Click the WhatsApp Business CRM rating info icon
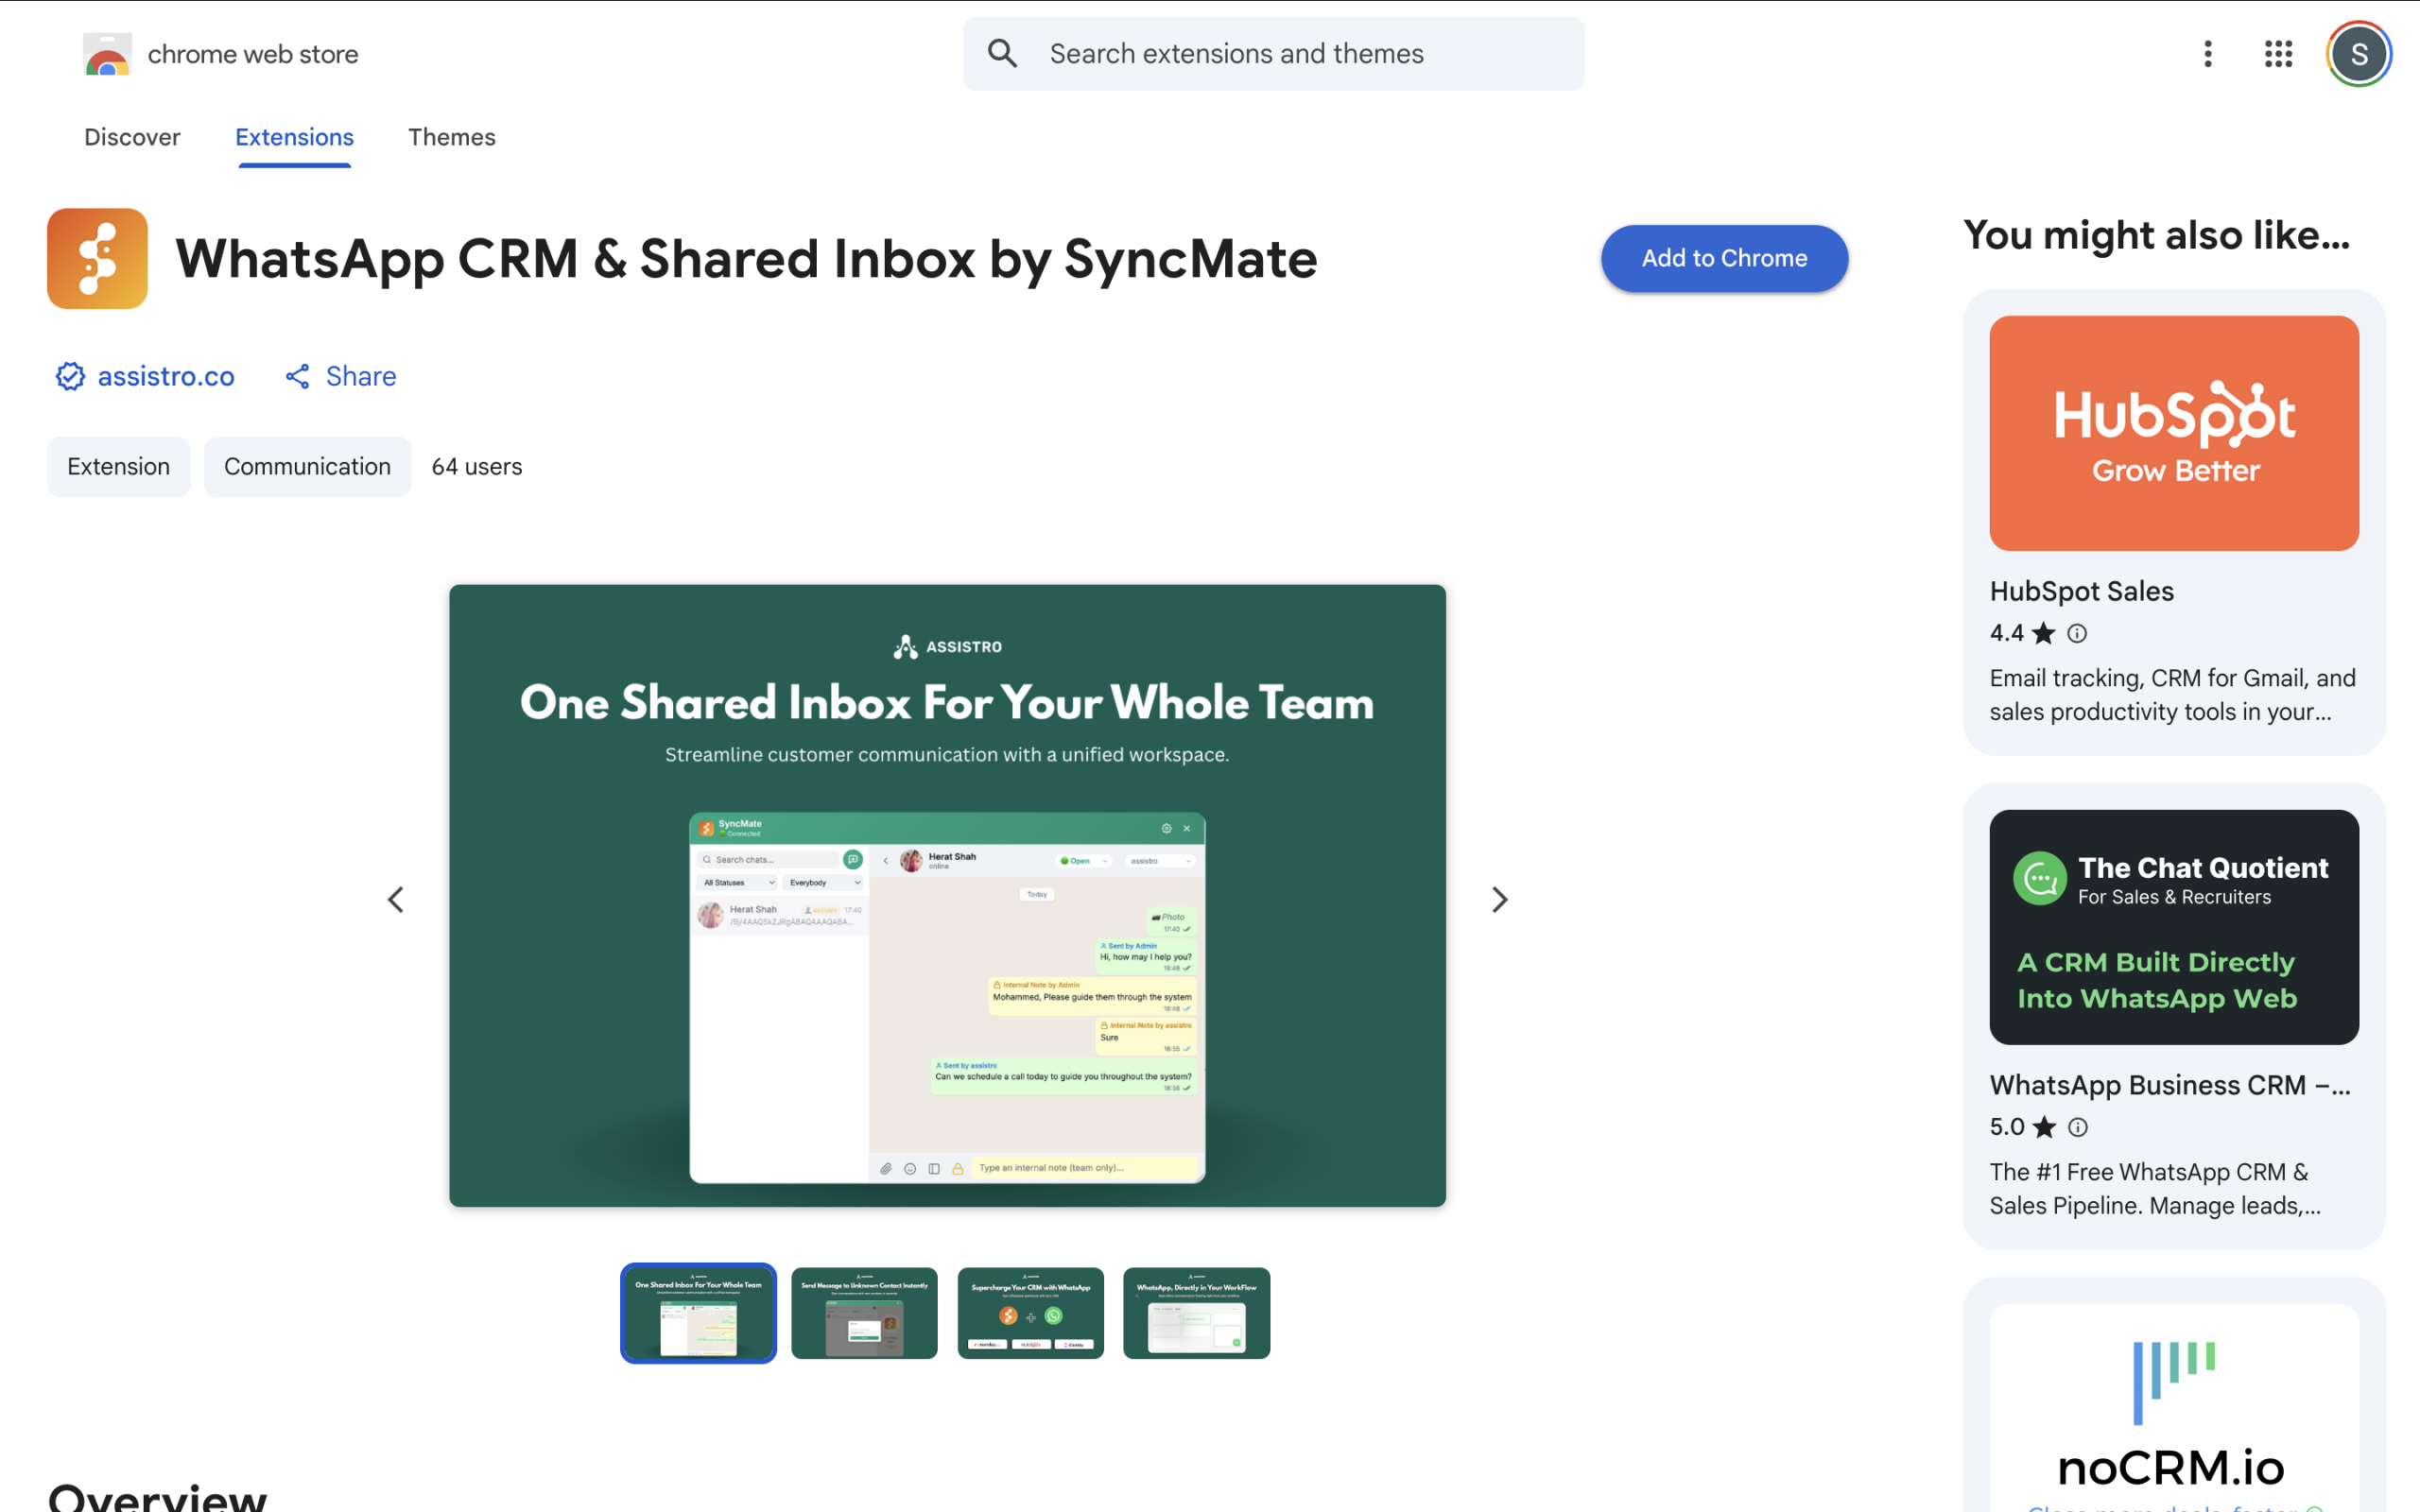 2078,1127
